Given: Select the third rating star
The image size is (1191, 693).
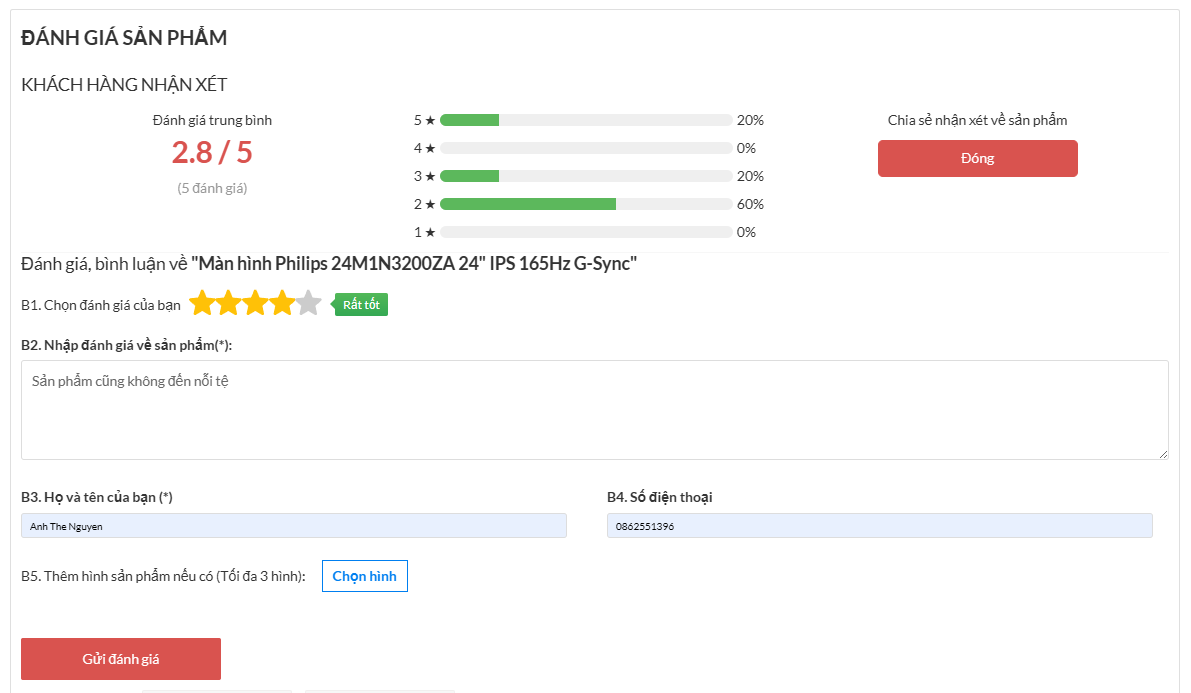Looking at the screenshot, I should point(256,303).
